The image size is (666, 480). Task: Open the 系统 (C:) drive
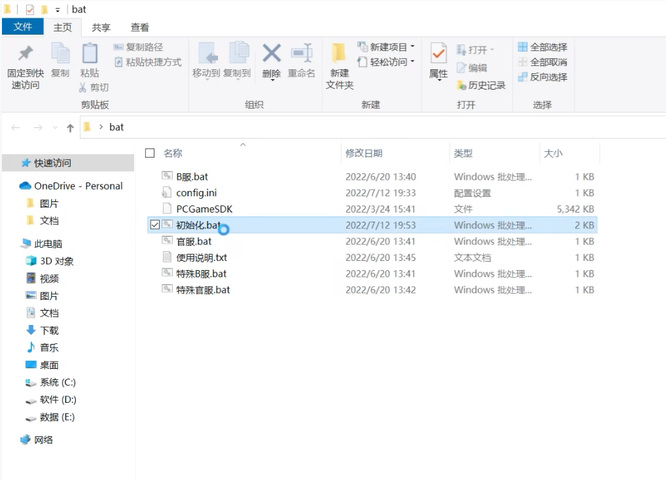[51, 382]
